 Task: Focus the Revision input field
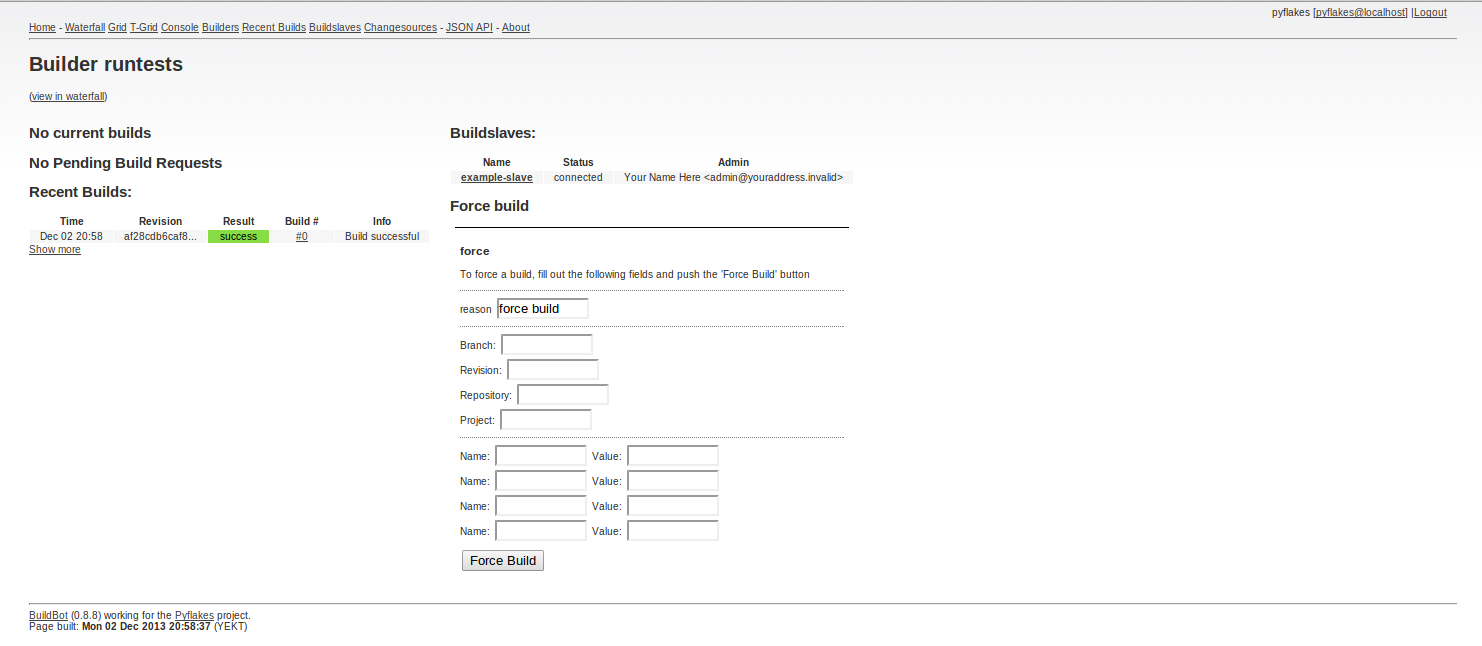pos(553,370)
